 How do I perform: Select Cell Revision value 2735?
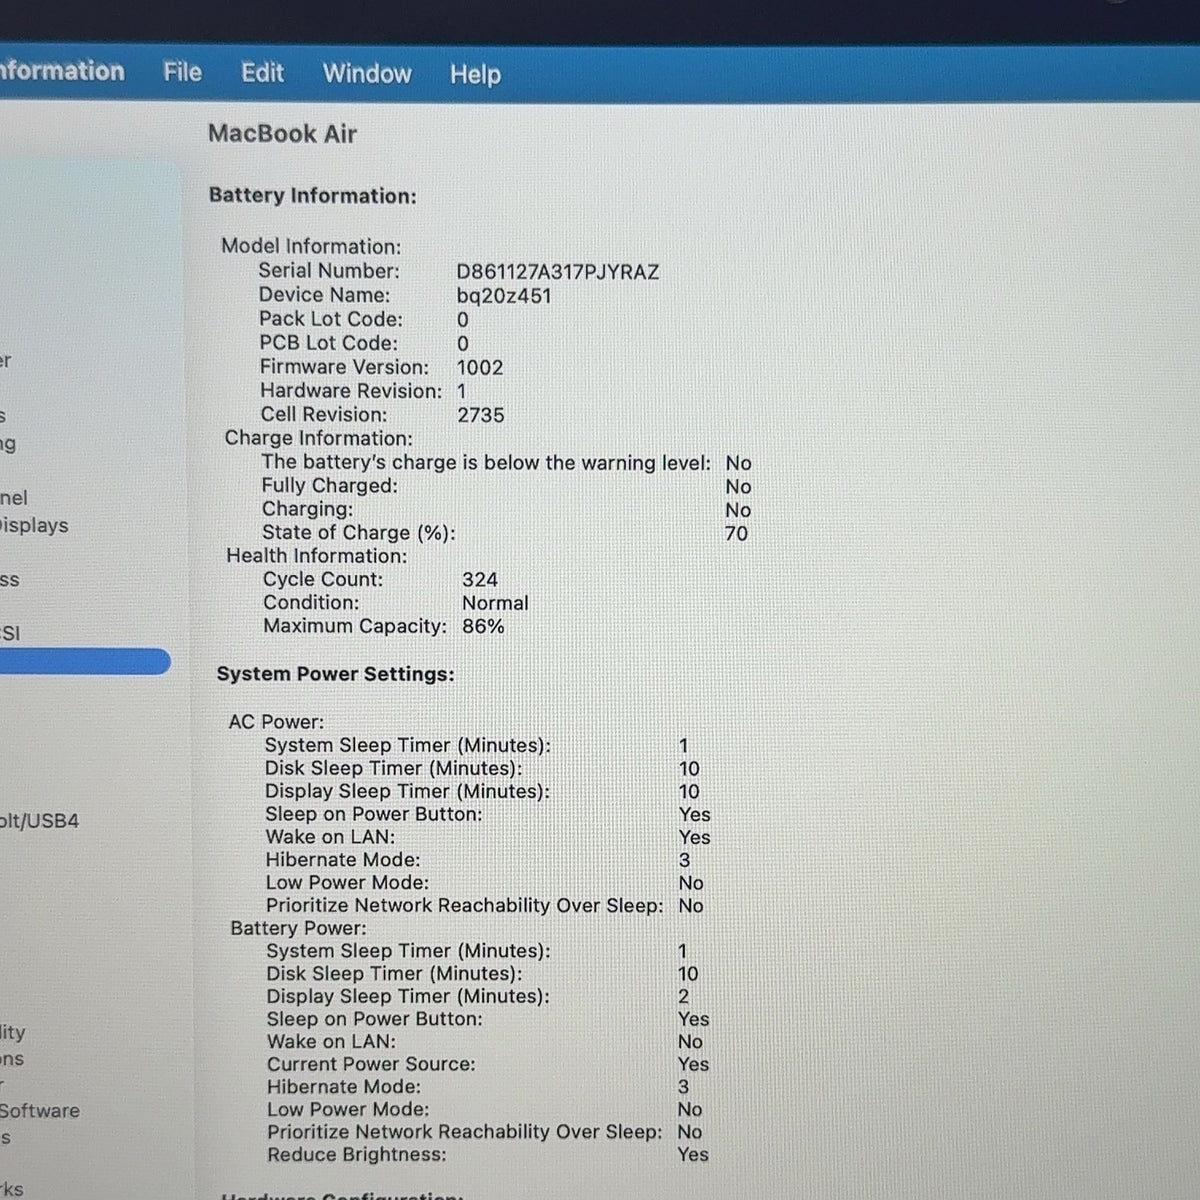point(481,415)
